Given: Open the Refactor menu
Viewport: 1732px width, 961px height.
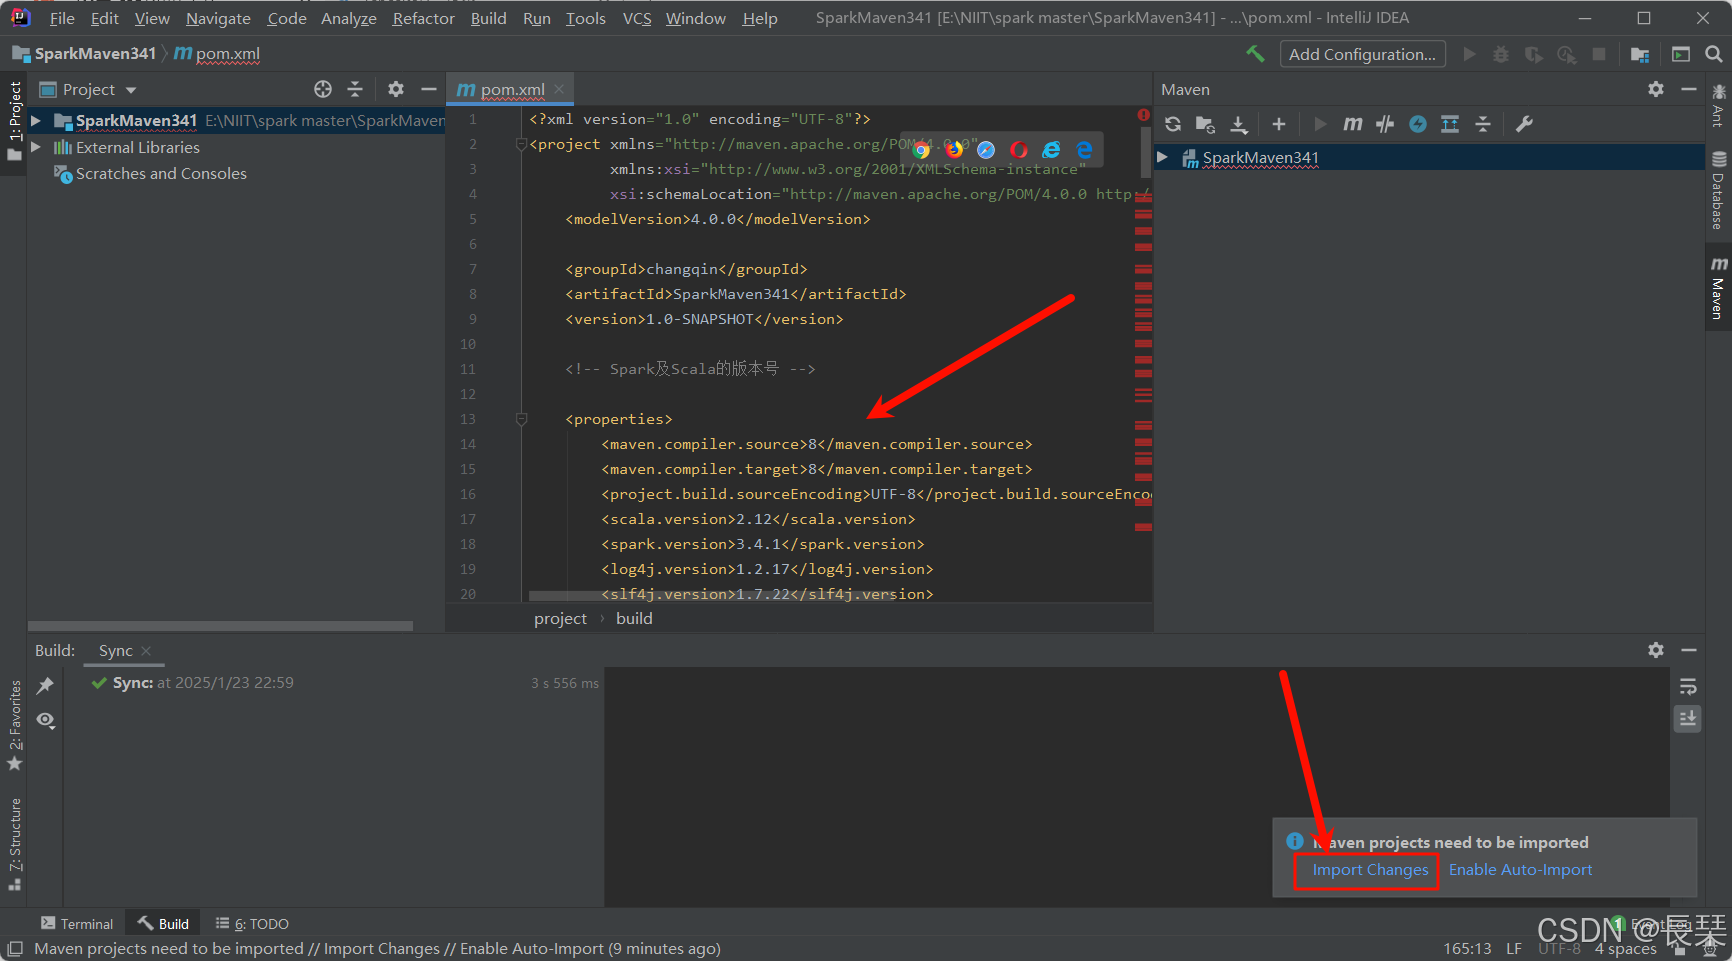Looking at the screenshot, I should coord(423,18).
